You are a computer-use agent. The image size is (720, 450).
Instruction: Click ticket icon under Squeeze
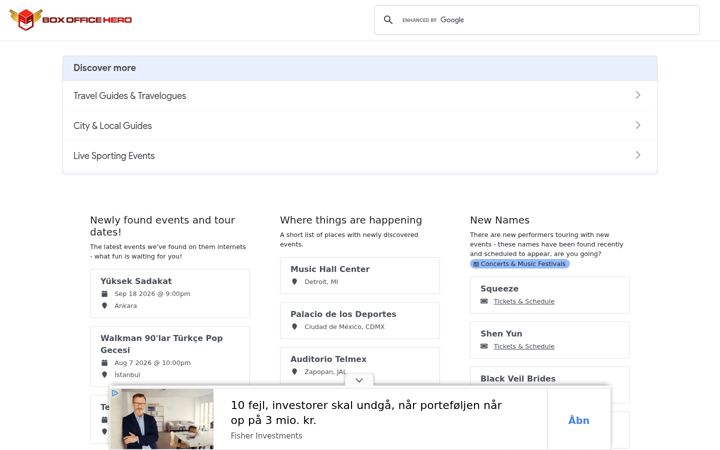click(x=484, y=301)
